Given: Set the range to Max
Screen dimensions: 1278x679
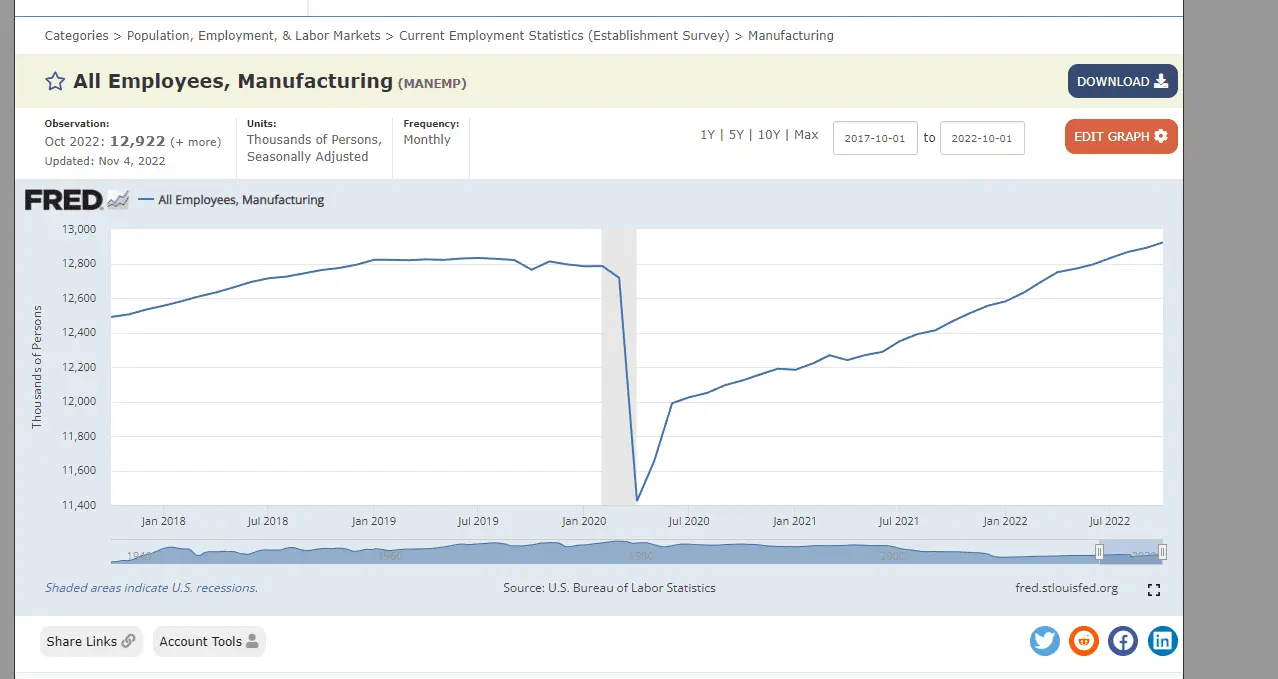Looking at the screenshot, I should click(x=806, y=135).
